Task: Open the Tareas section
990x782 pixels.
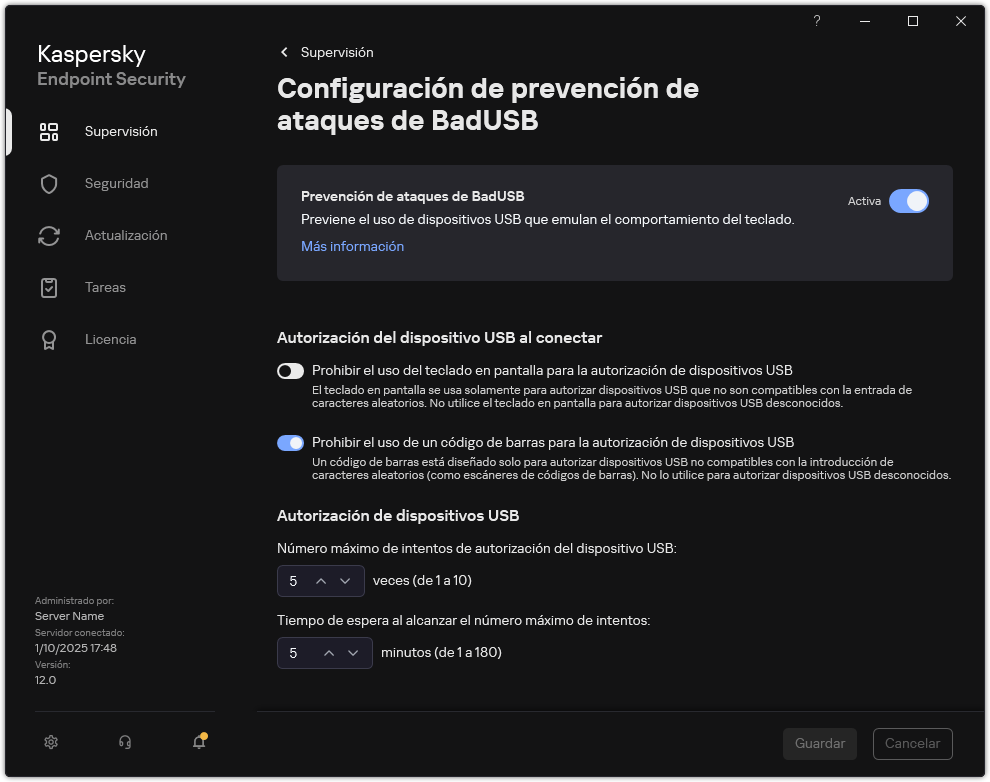Action: point(49,287)
